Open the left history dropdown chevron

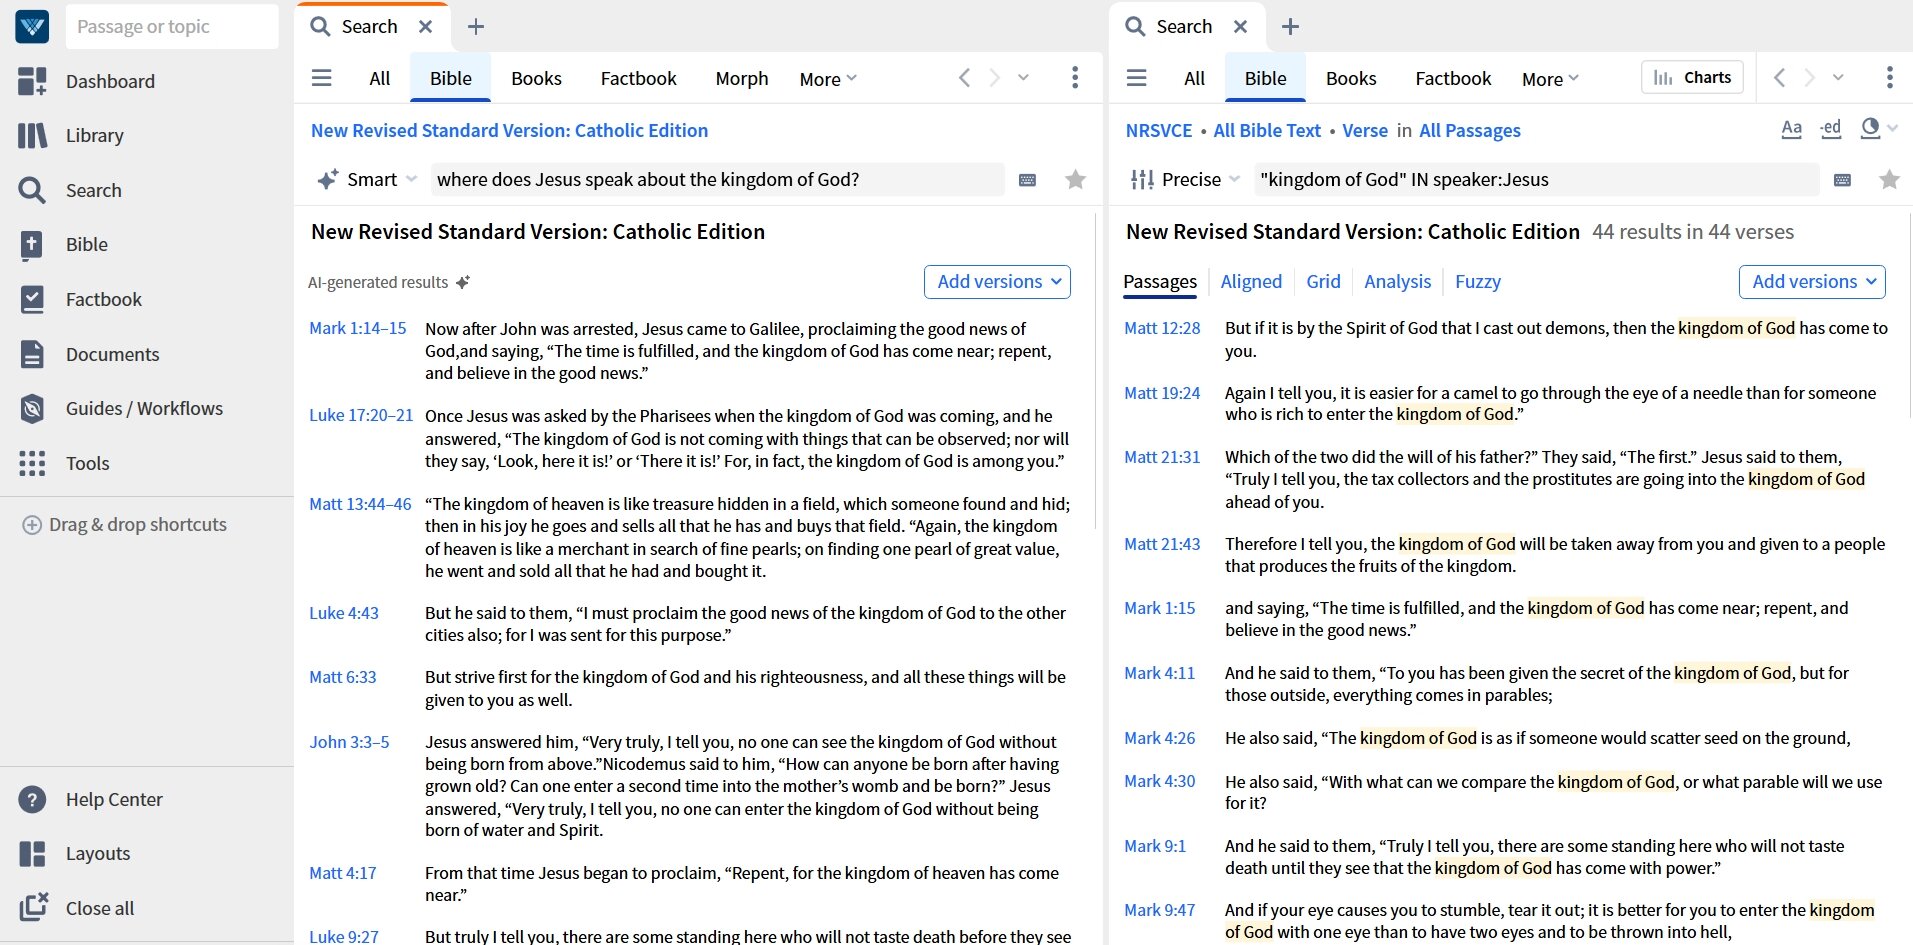pyautogui.click(x=1023, y=78)
